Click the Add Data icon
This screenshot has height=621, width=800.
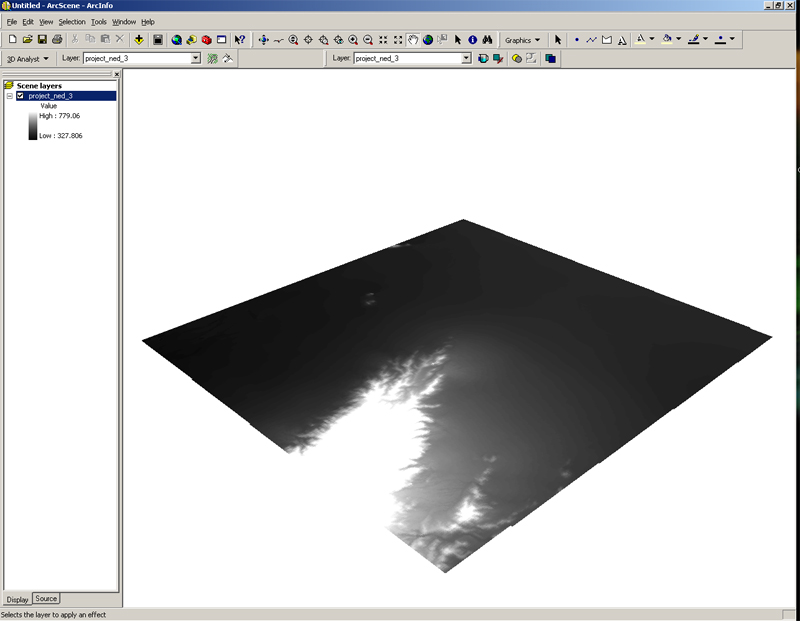[138, 40]
